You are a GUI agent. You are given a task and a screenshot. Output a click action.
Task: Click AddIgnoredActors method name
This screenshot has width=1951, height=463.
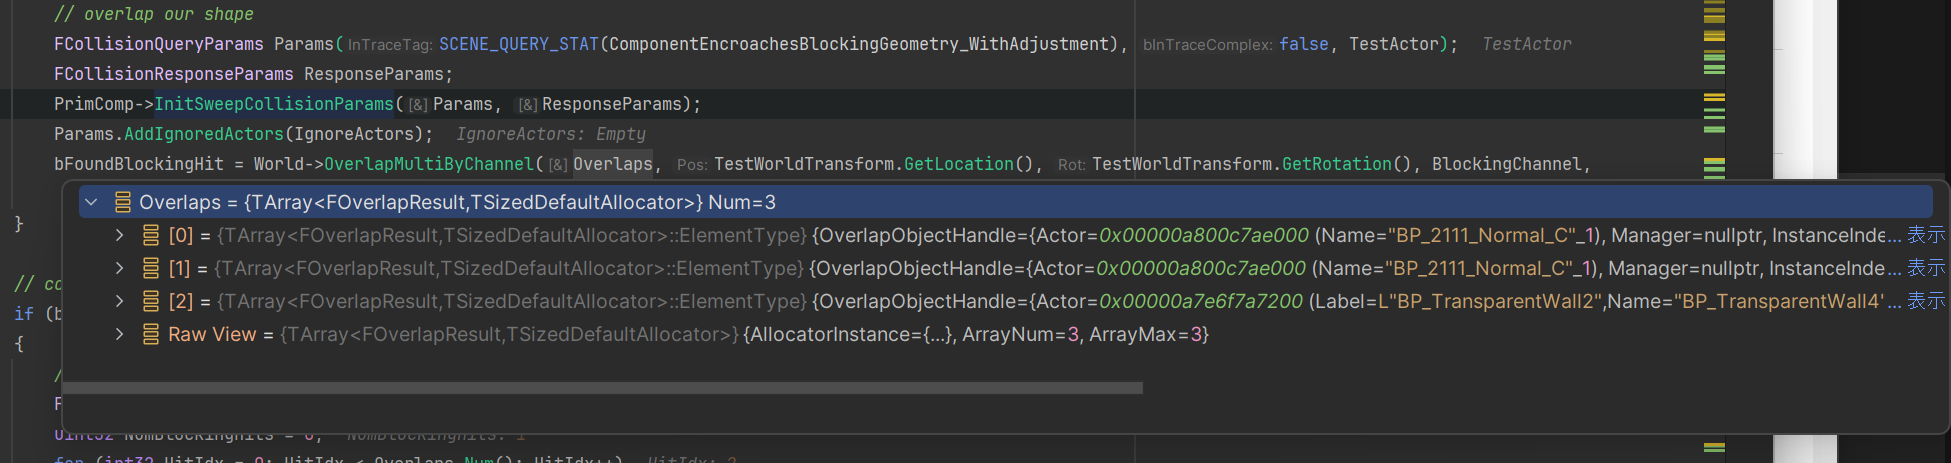click(204, 134)
